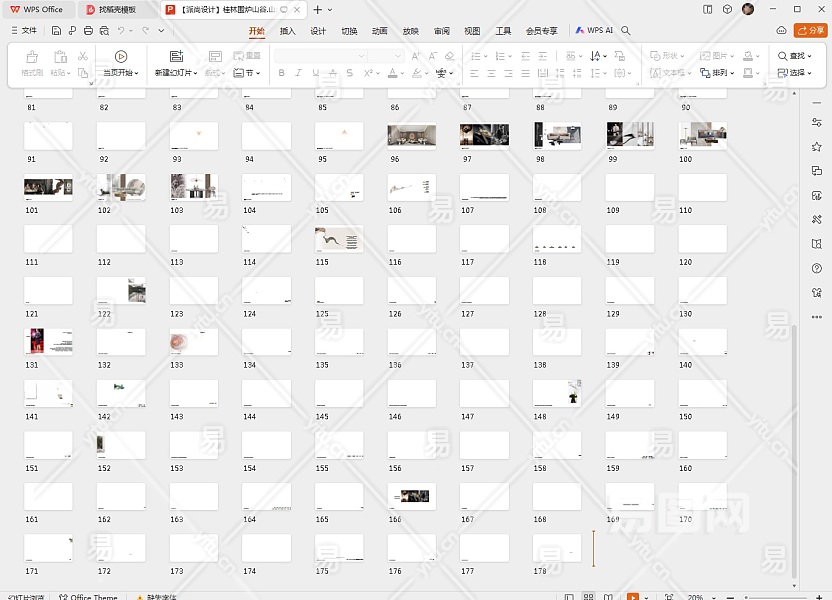Click the search magnifier in the ribbon tab bar

click(626, 31)
